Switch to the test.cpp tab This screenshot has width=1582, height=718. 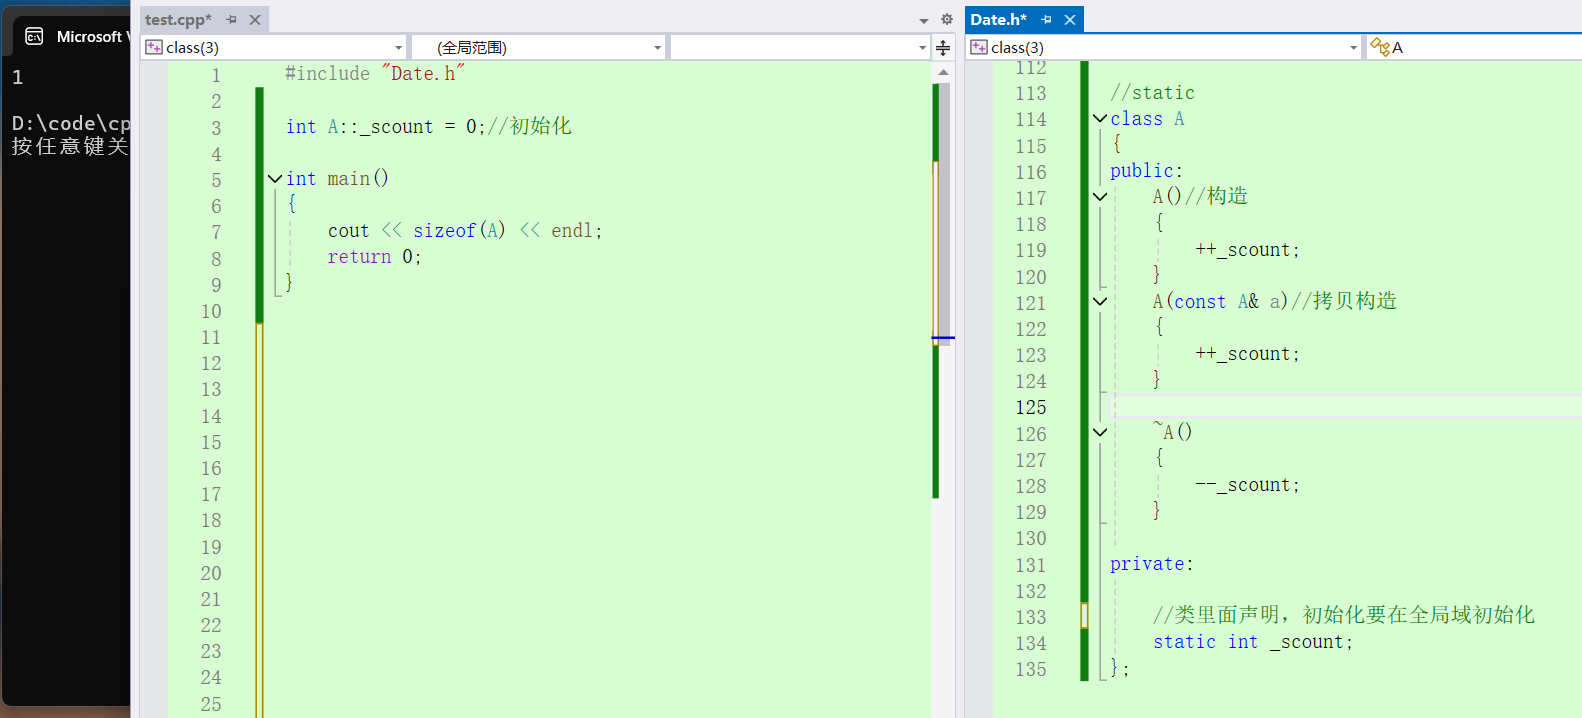pyautogui.click(x=178, y=20)
